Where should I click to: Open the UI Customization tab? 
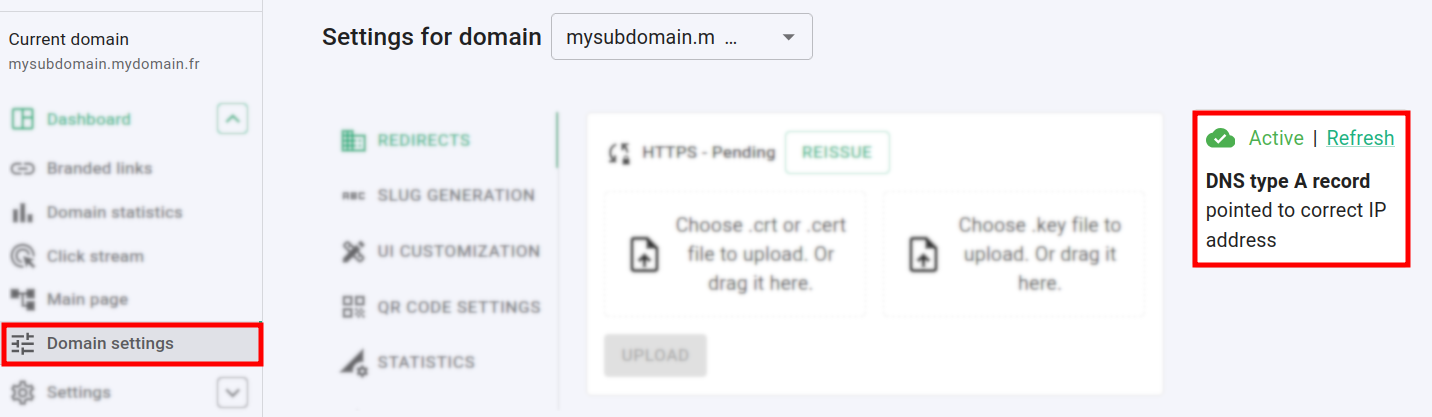458,251
